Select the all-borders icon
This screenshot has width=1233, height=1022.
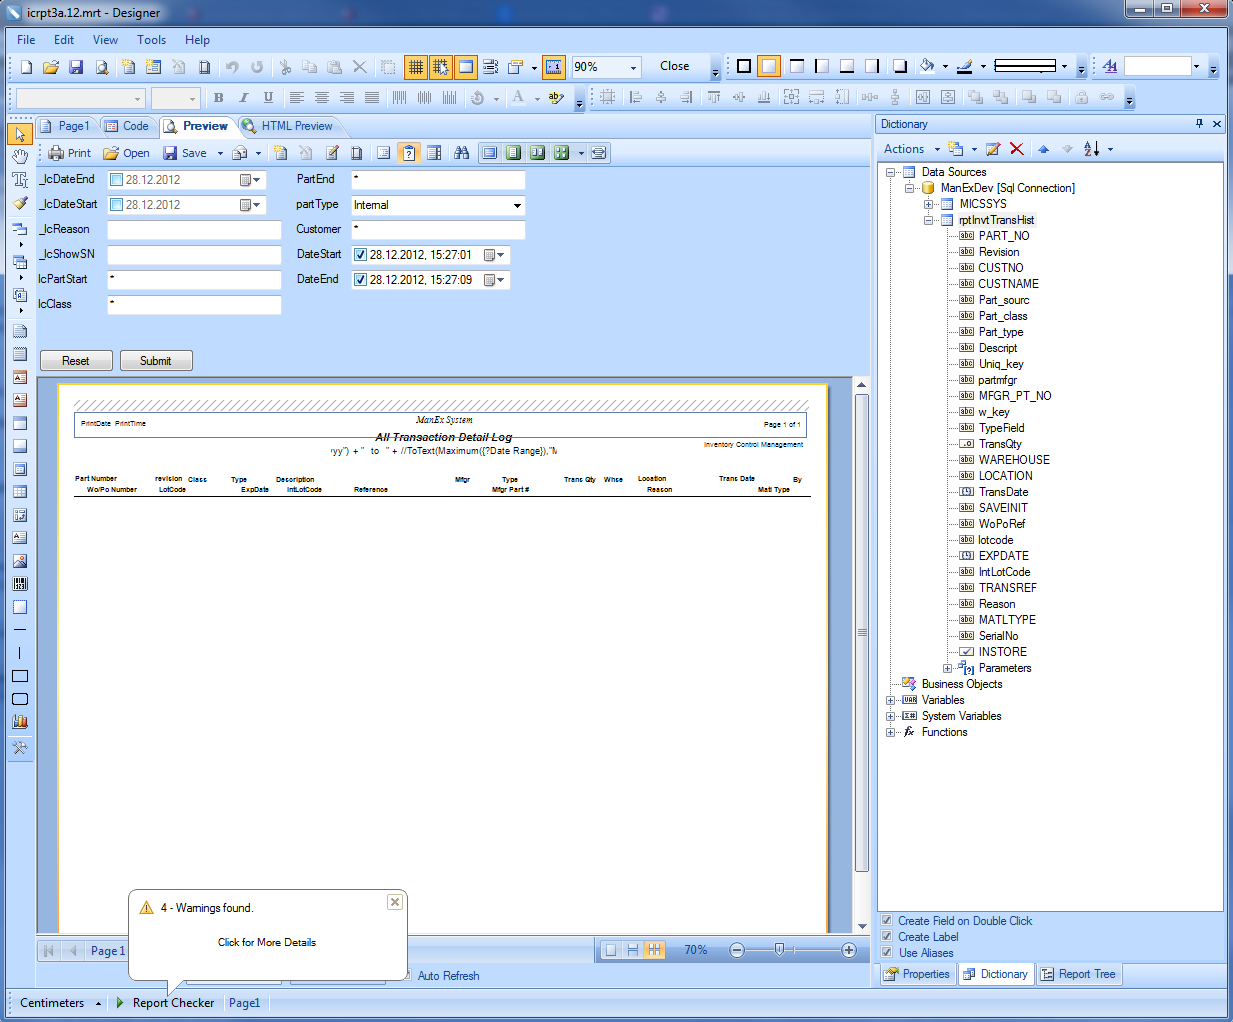[744, 67]
